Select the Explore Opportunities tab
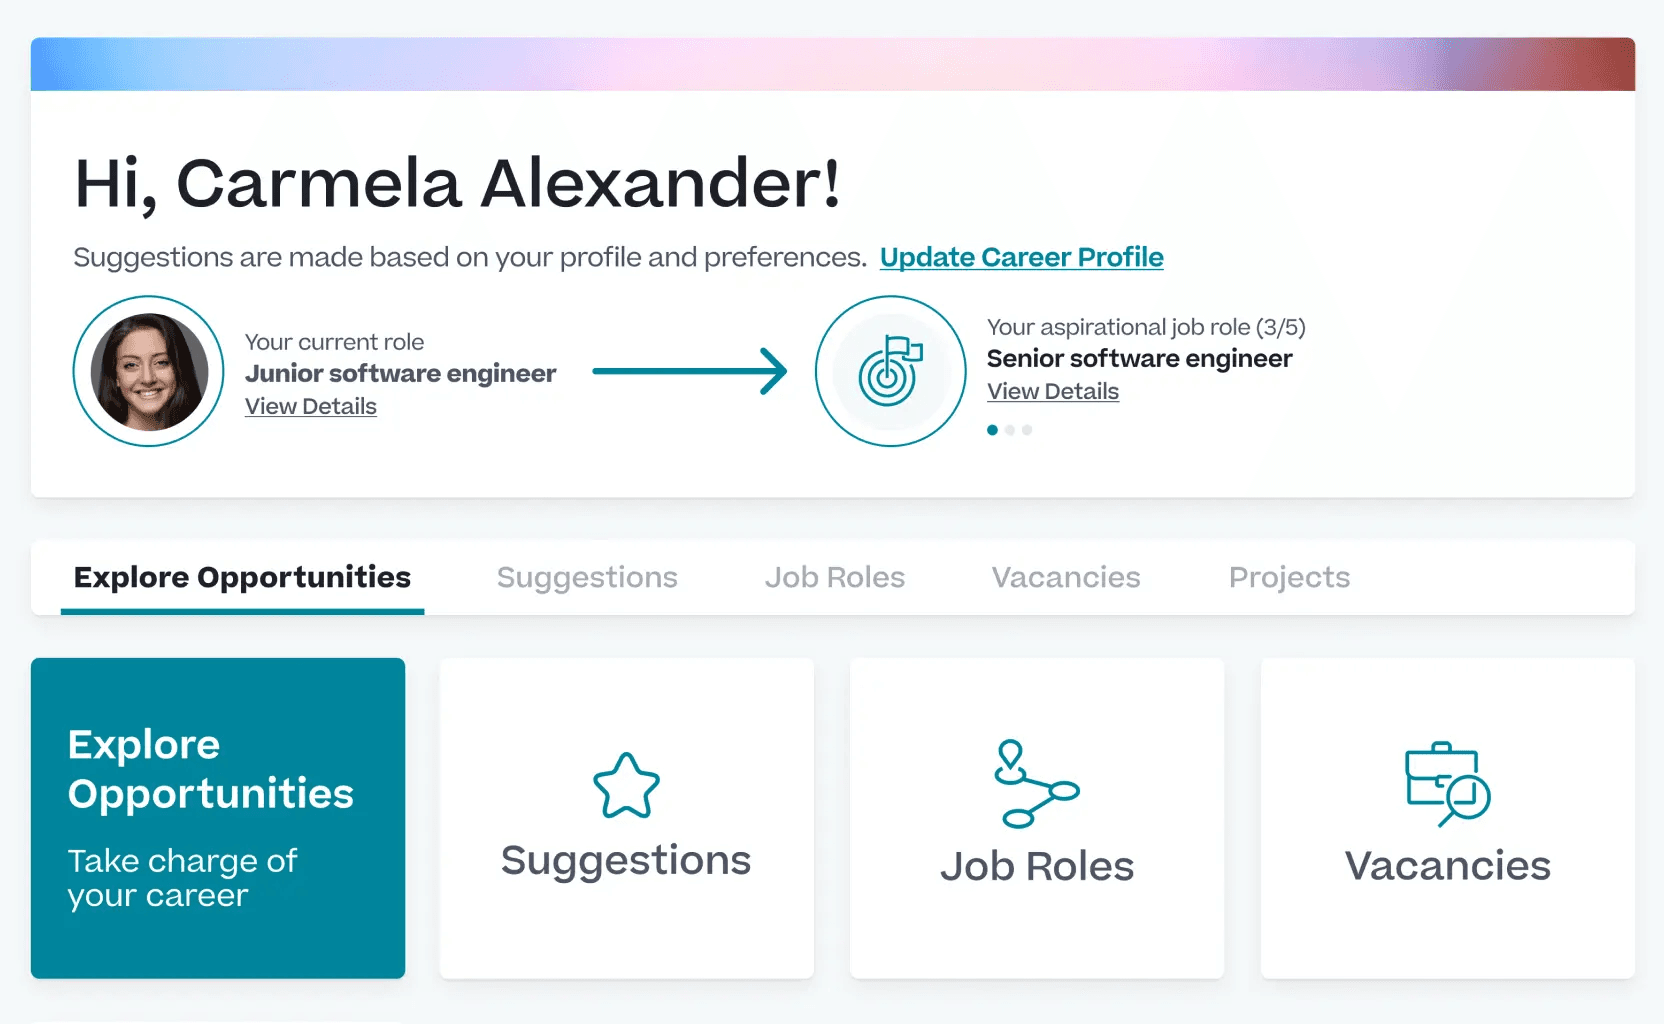 pyautogui.click(x=242, y=577)
